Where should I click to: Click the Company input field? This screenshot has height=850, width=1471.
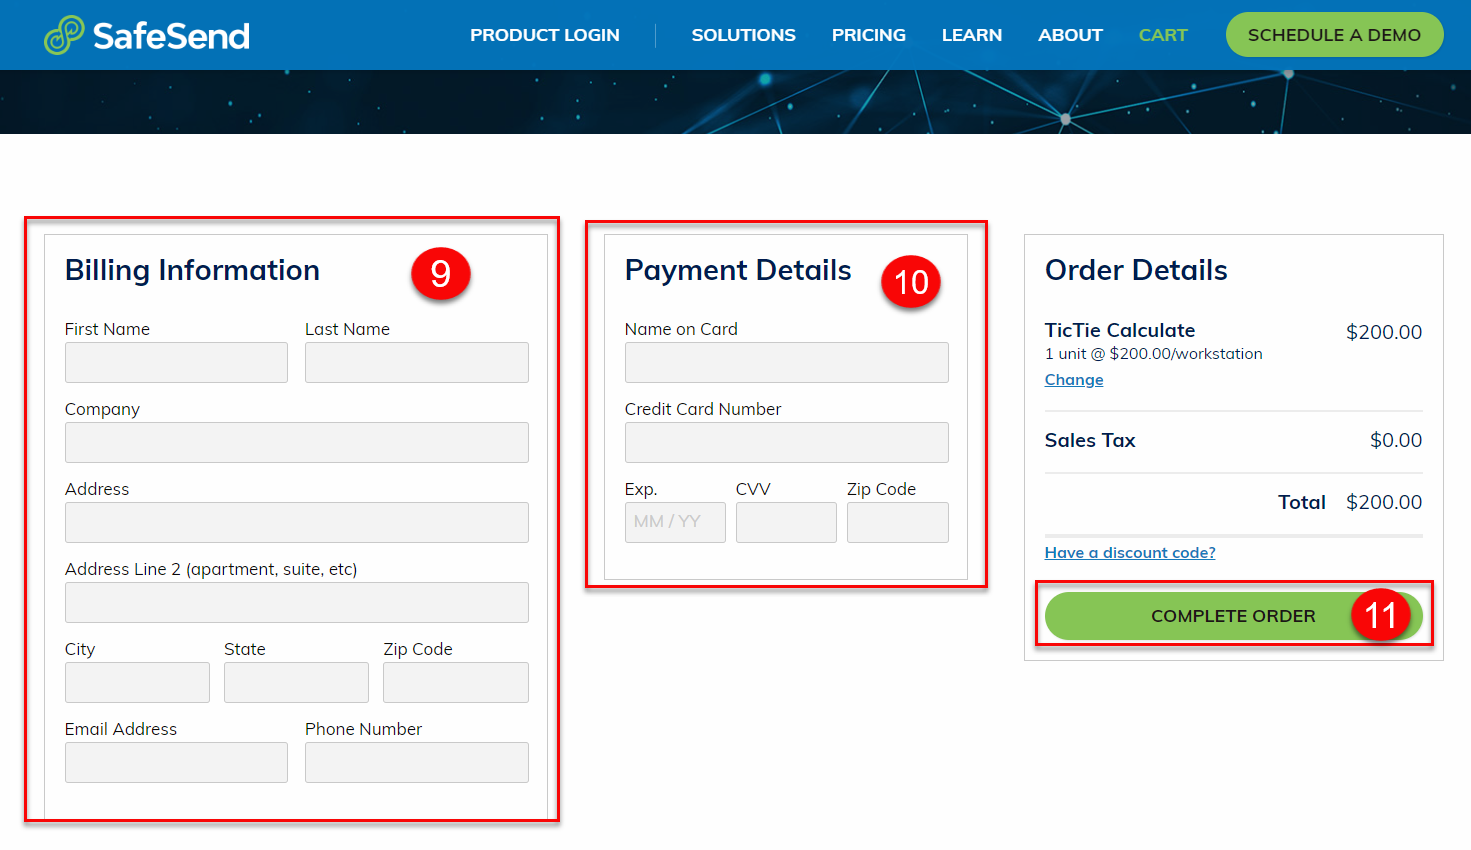tap(296, 442)
